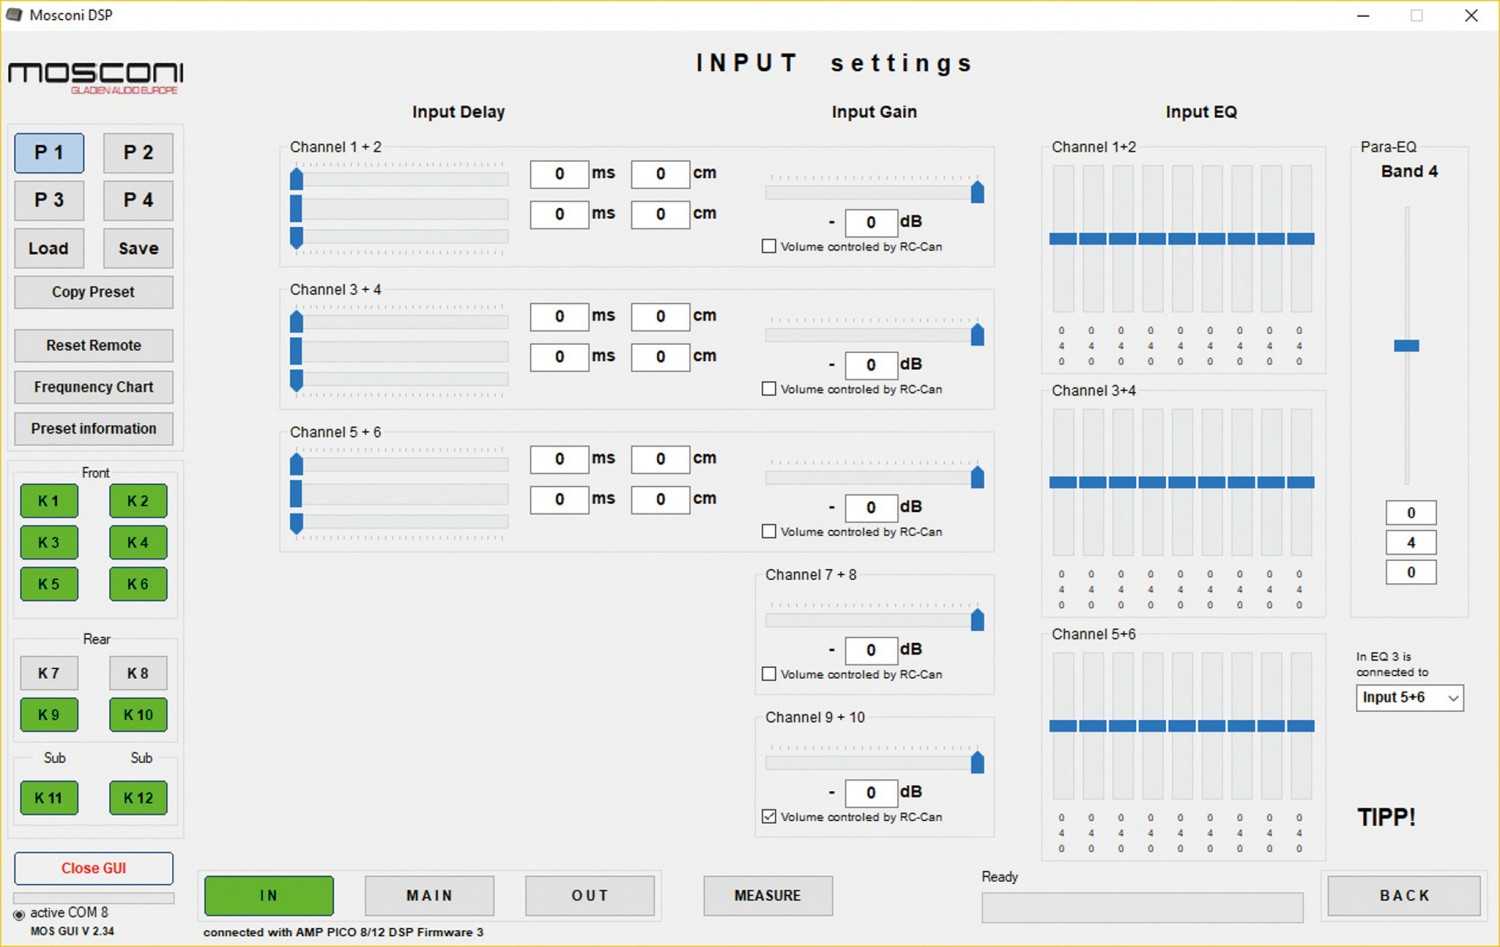Click Channel 3 + 4 gain slider handle
Screen dimensions: 1500x947
(977, 334)
